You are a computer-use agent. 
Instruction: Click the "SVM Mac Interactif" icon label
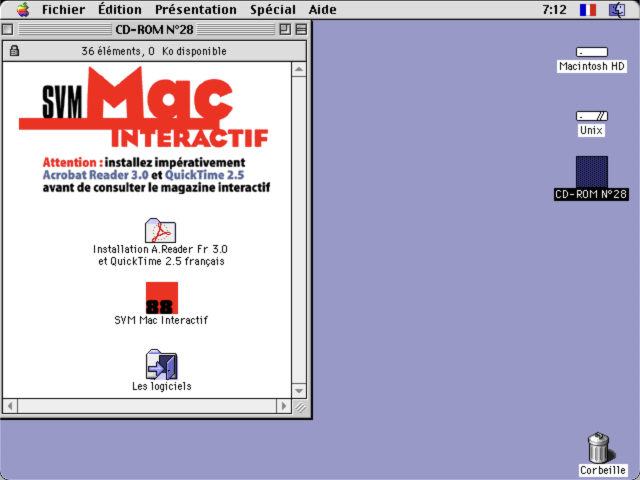click(161, 320)
